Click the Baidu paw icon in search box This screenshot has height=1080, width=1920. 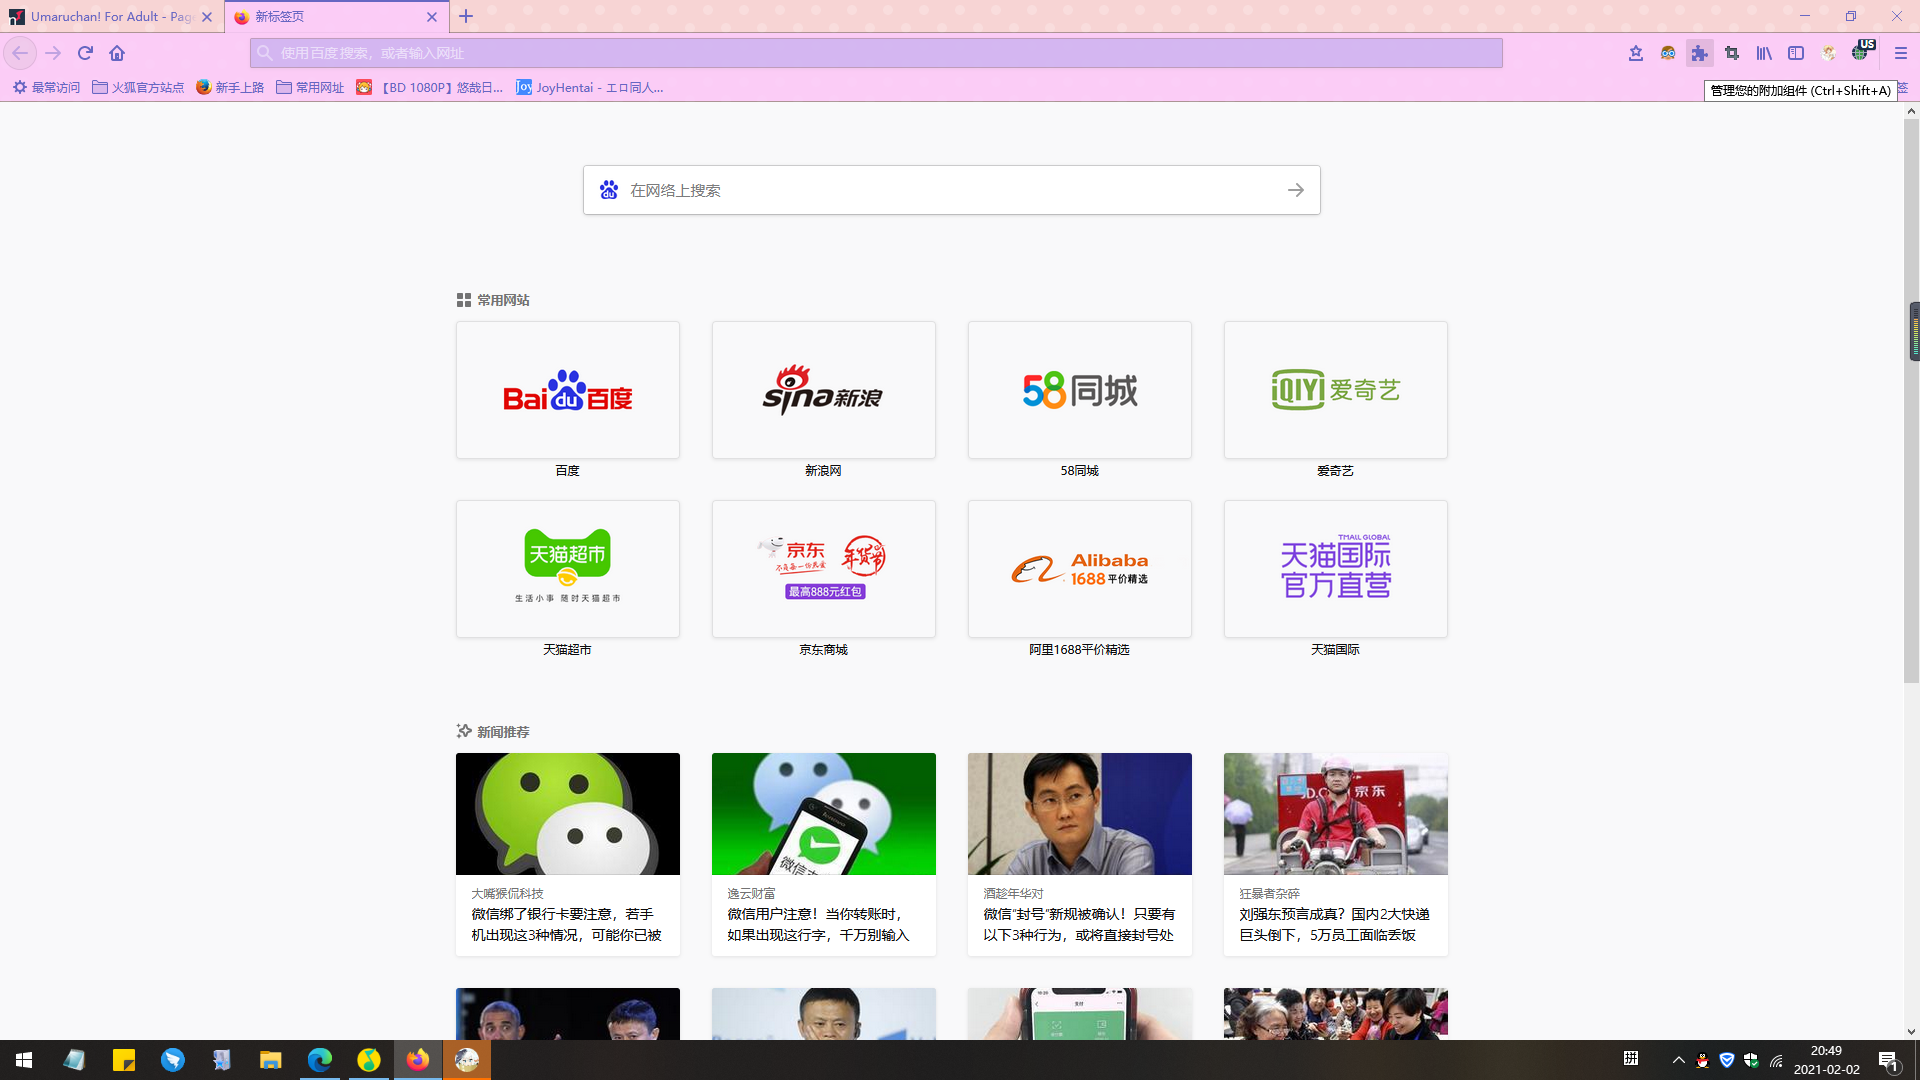[609, 190]
